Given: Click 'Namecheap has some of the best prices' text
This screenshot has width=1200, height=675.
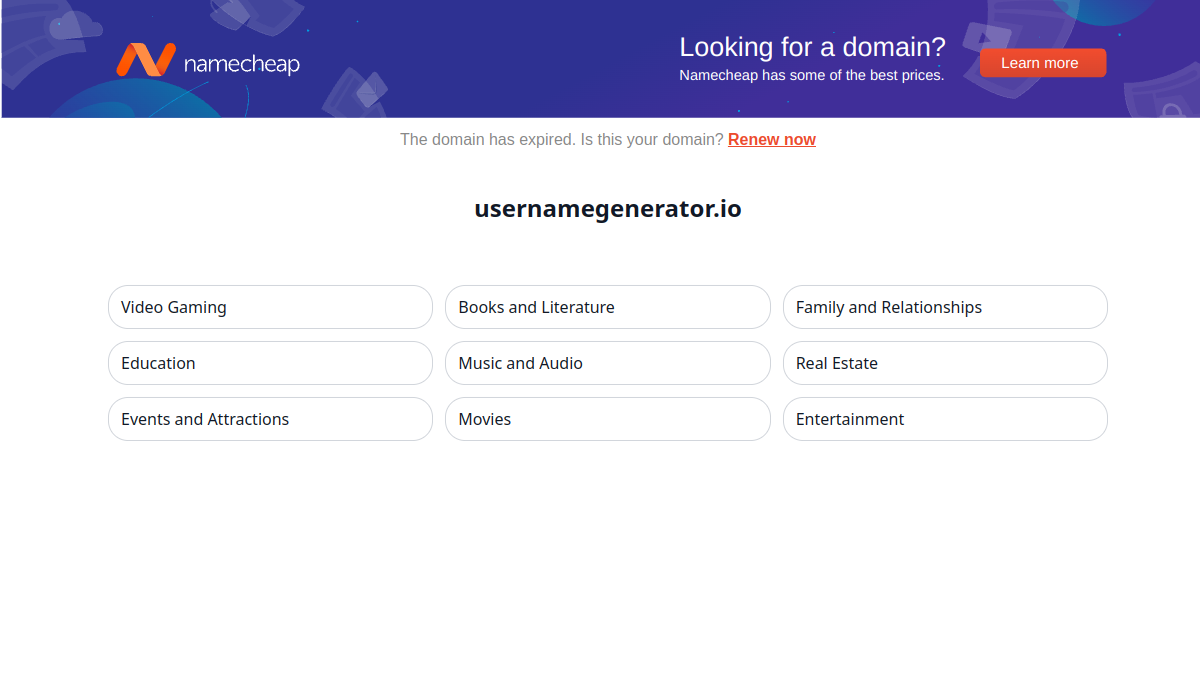Looking at the screenshot, I should pyautogui.click(x=811, y=75).
